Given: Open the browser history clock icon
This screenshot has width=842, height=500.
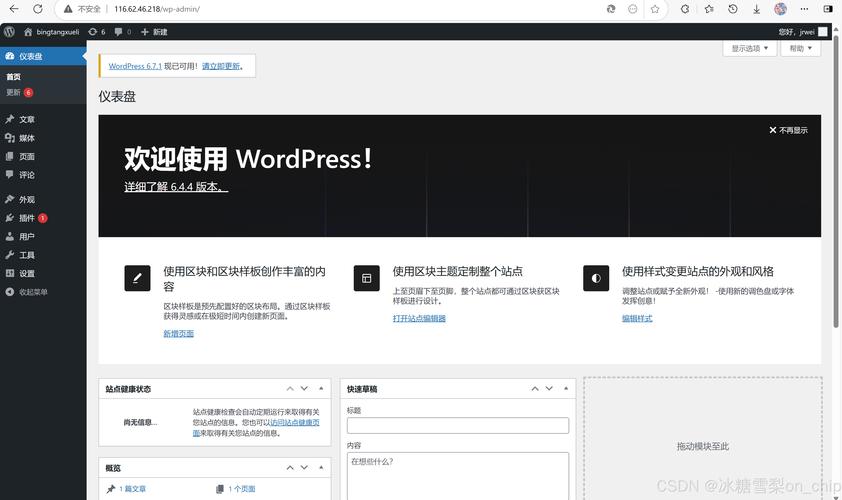Looking at the screenshot, I should click(x=732, y=9).
